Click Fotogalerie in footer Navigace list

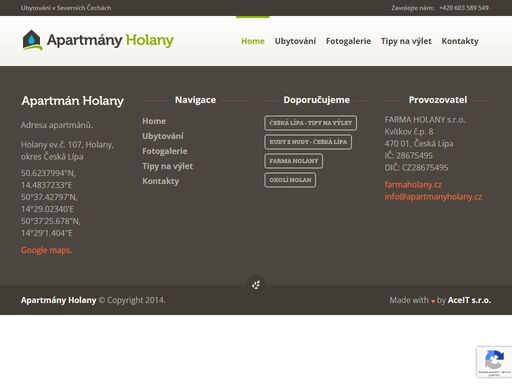tap(165, 151)
